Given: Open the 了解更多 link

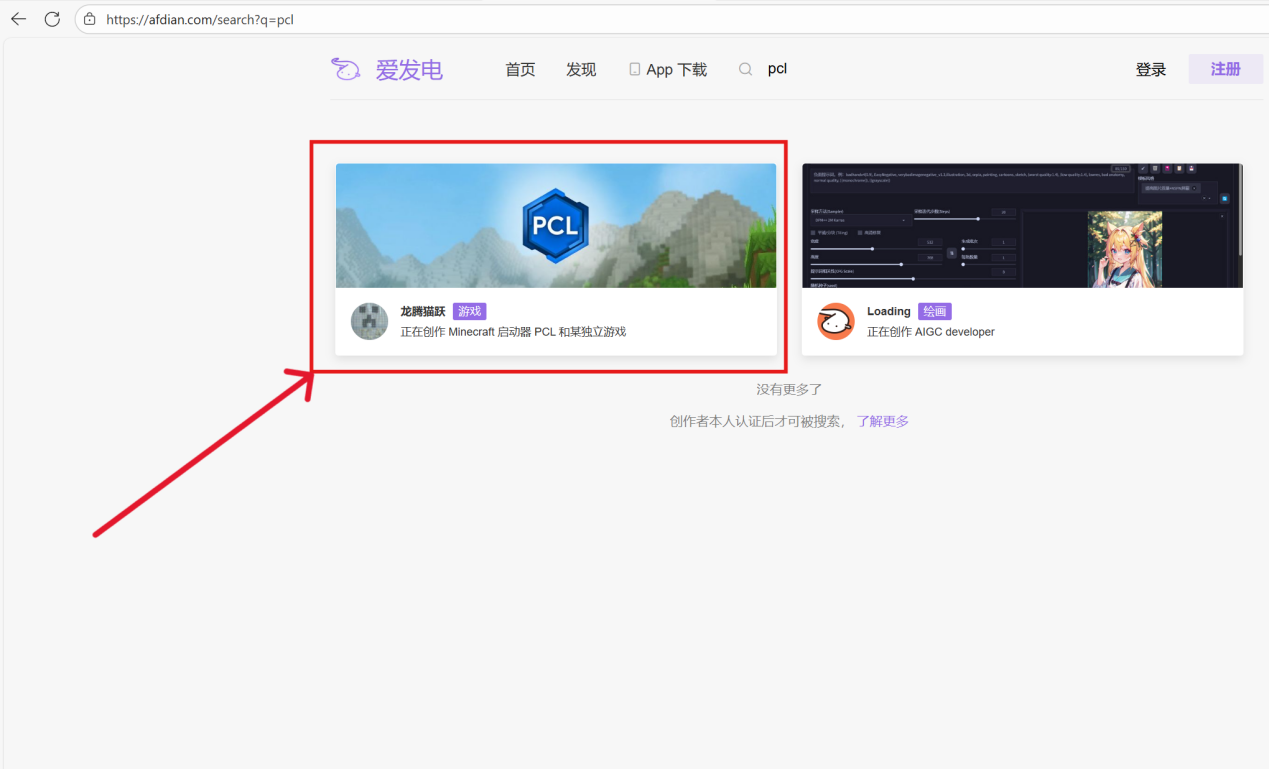Looking at the screenshot, I should coord(882,420).
